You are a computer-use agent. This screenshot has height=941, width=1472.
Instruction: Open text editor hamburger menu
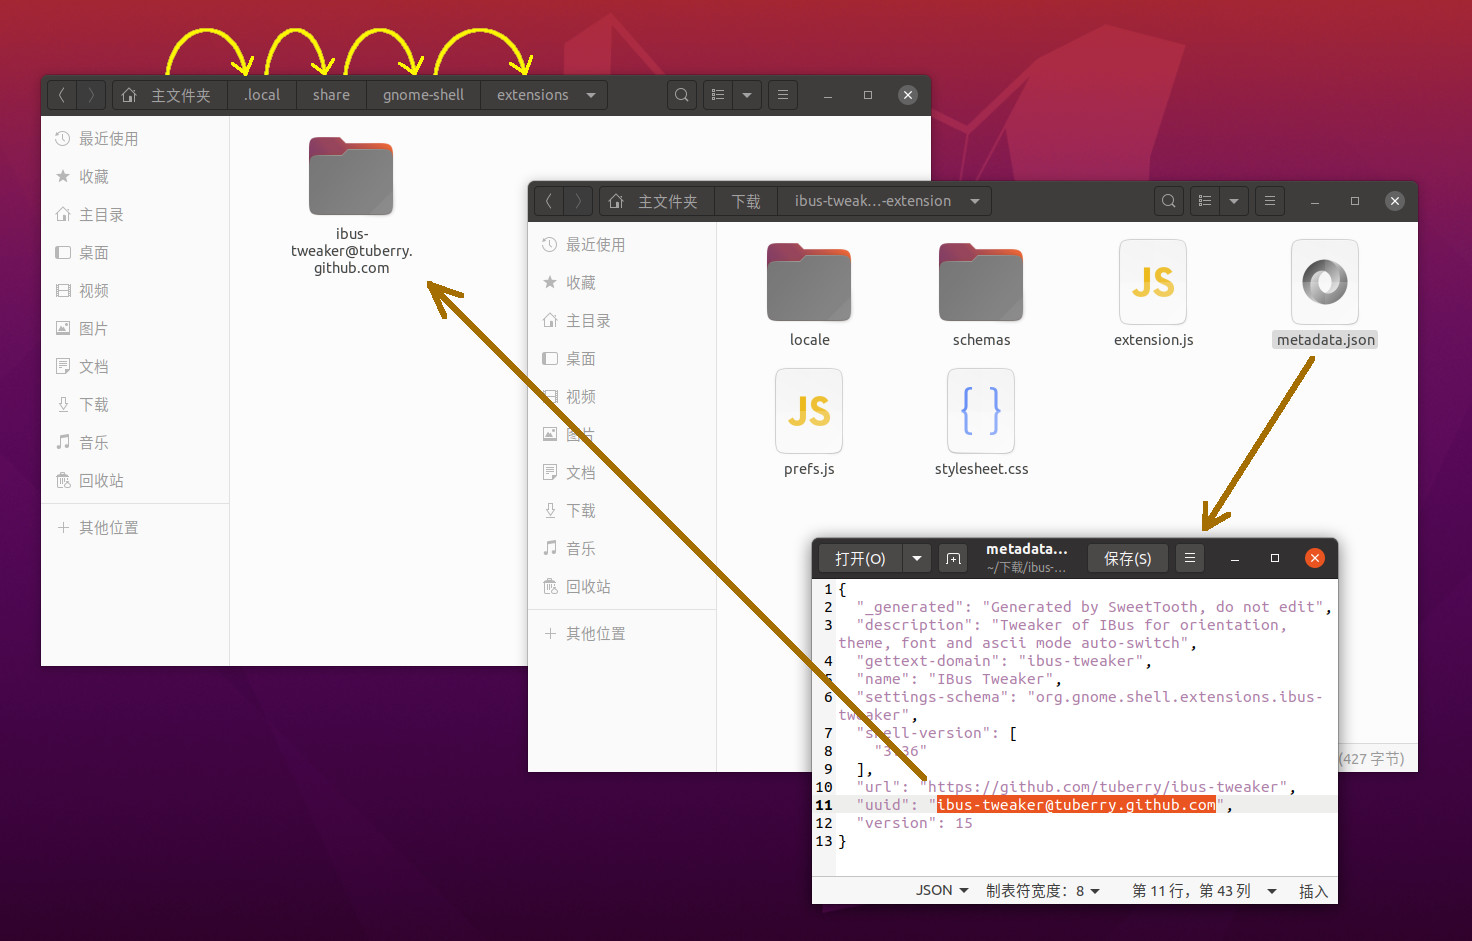pyautogui.click(x=1190, y=558)
